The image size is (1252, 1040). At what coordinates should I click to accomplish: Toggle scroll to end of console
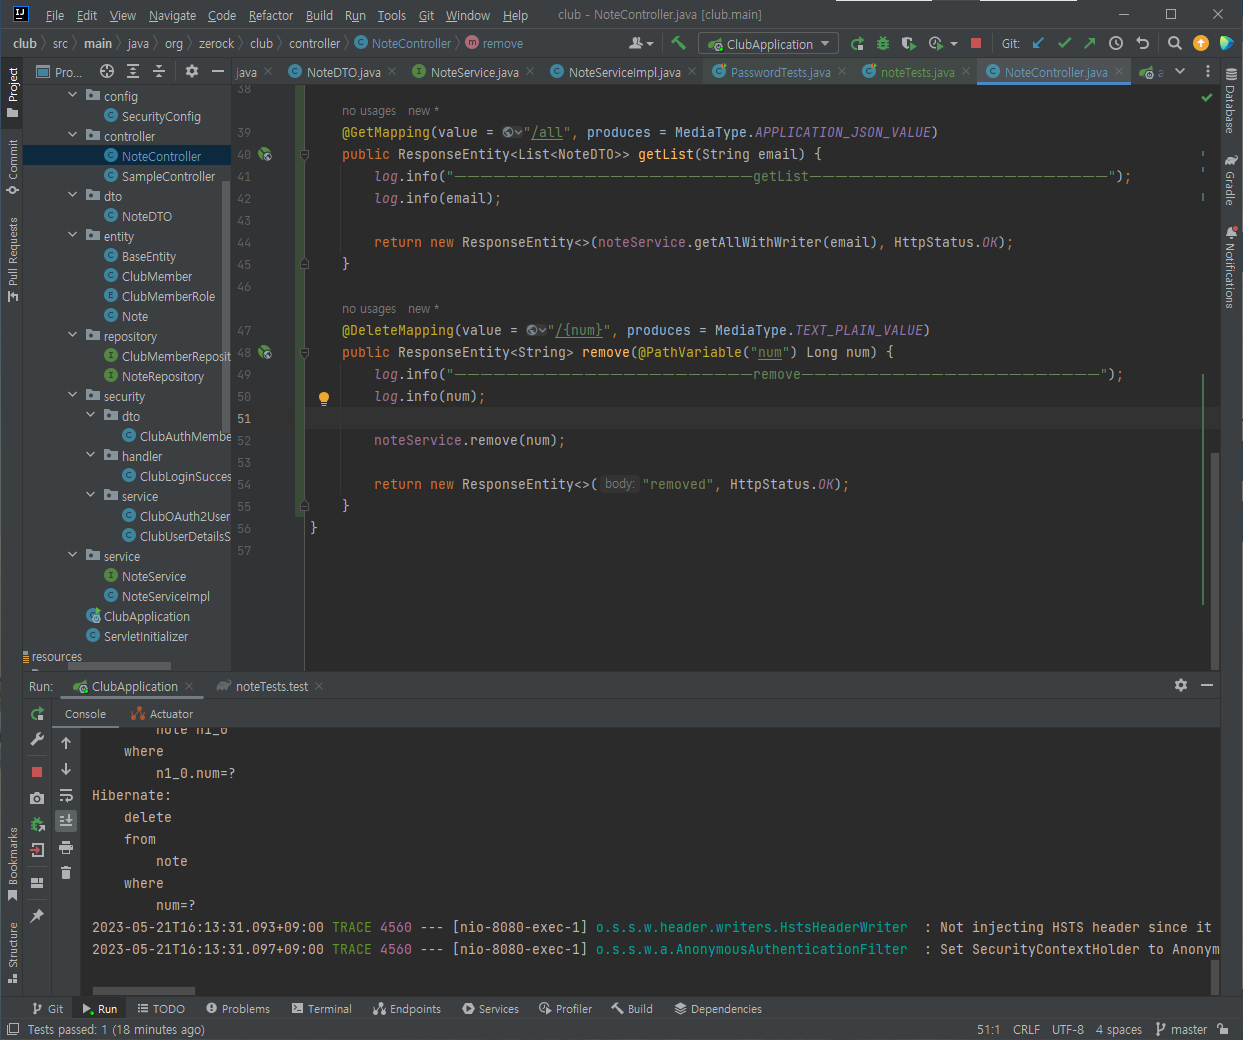(66, 820)
